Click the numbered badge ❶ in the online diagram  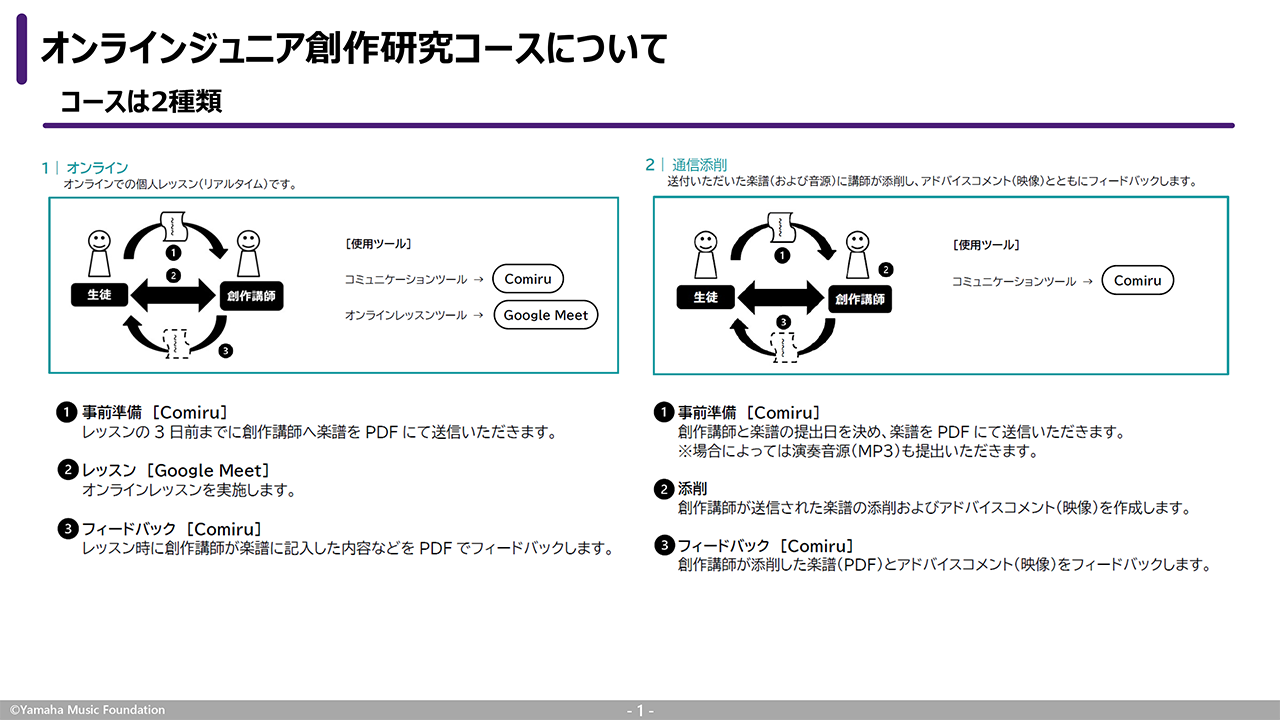tap(175, 253)
